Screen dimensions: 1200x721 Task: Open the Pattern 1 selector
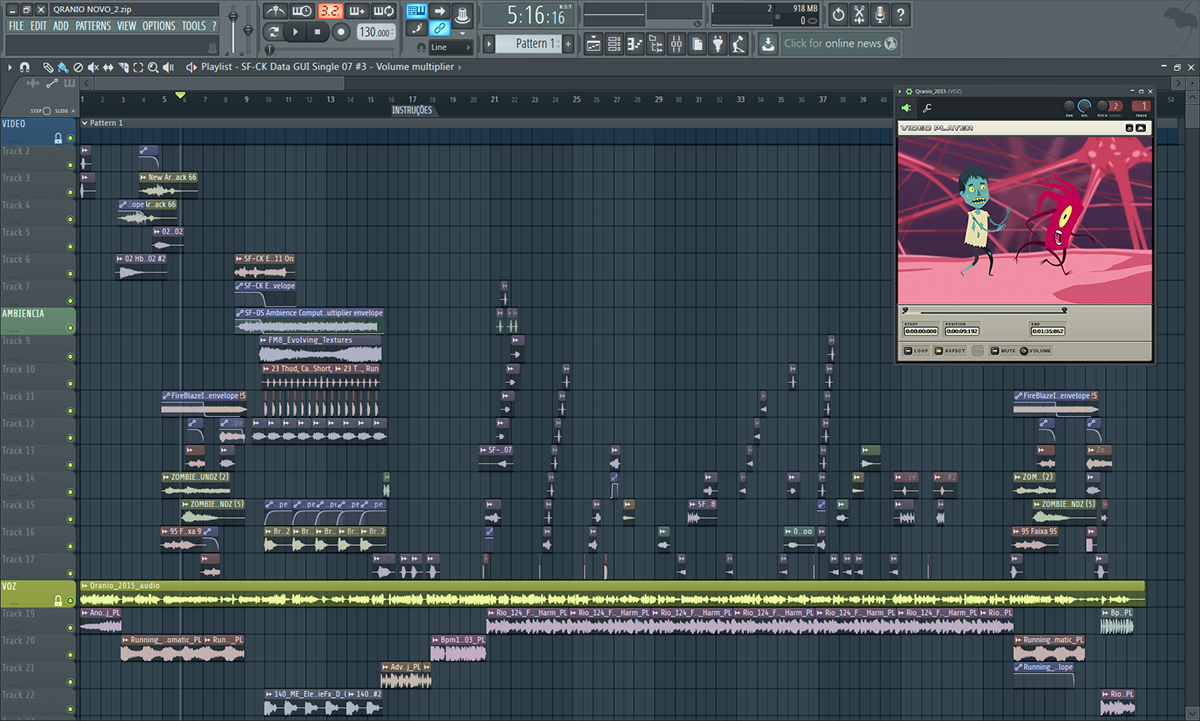point(530,44)
